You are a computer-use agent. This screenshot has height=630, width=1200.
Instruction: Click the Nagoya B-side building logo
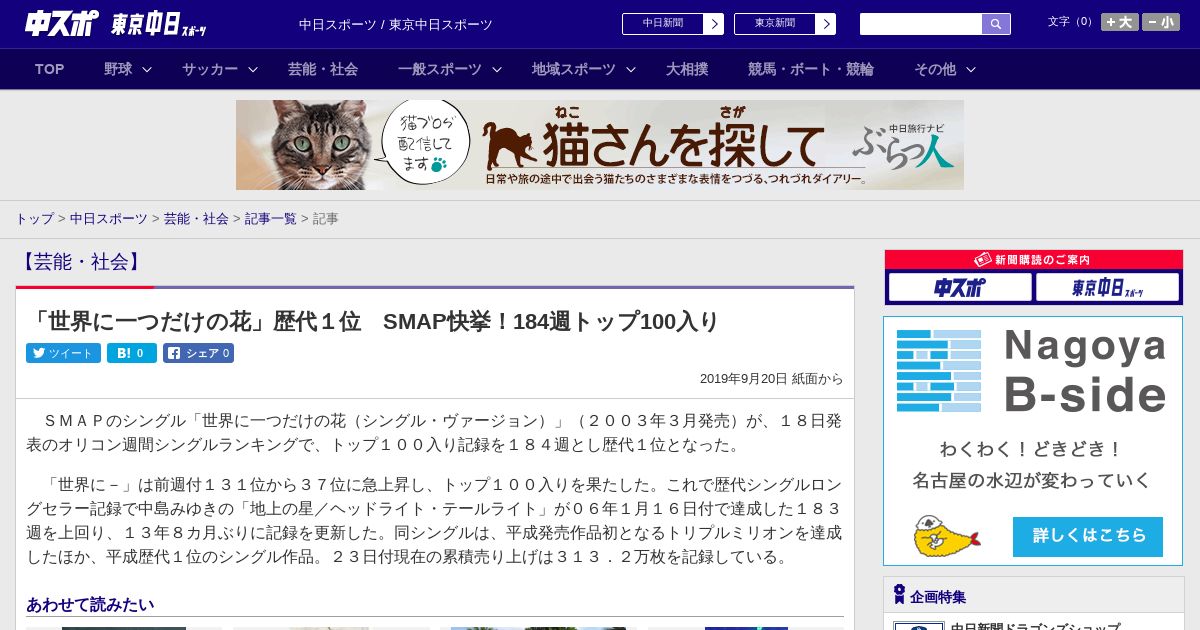click(x=939, y=370)
